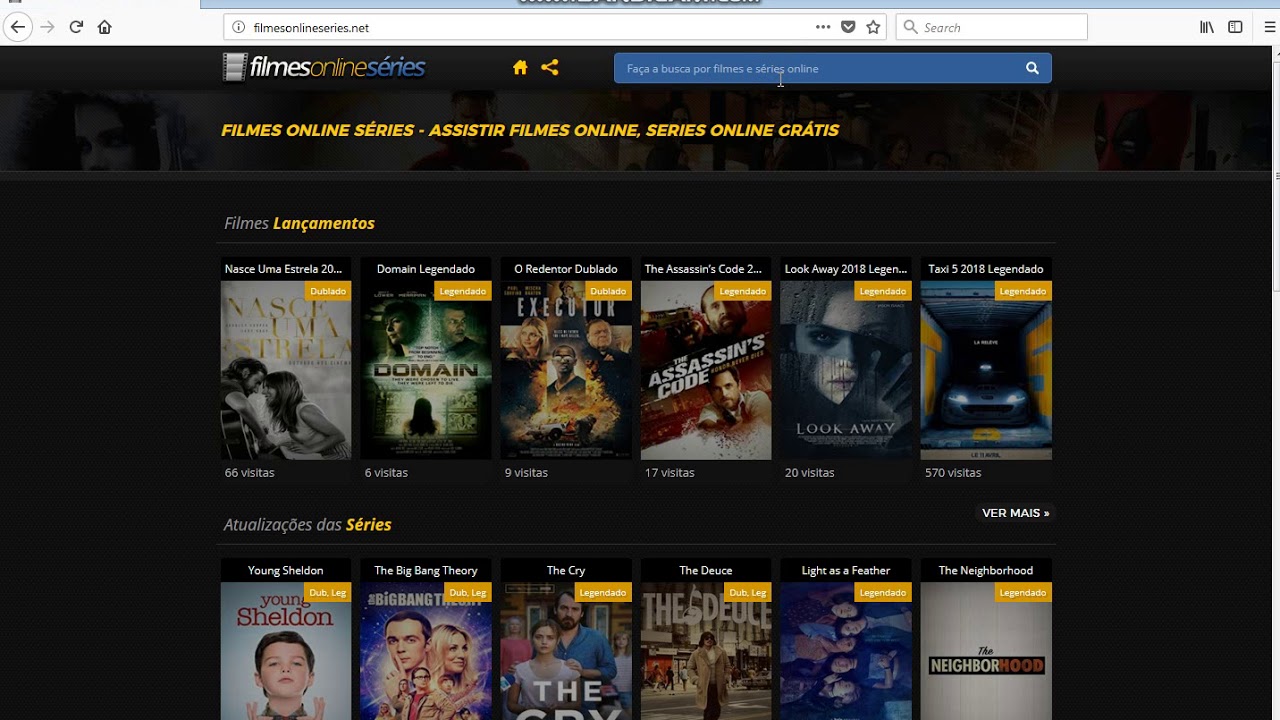Click the Filmes Lançamentos heading
This screenshot has height=720, width=1280.
[x=299, y=223]
